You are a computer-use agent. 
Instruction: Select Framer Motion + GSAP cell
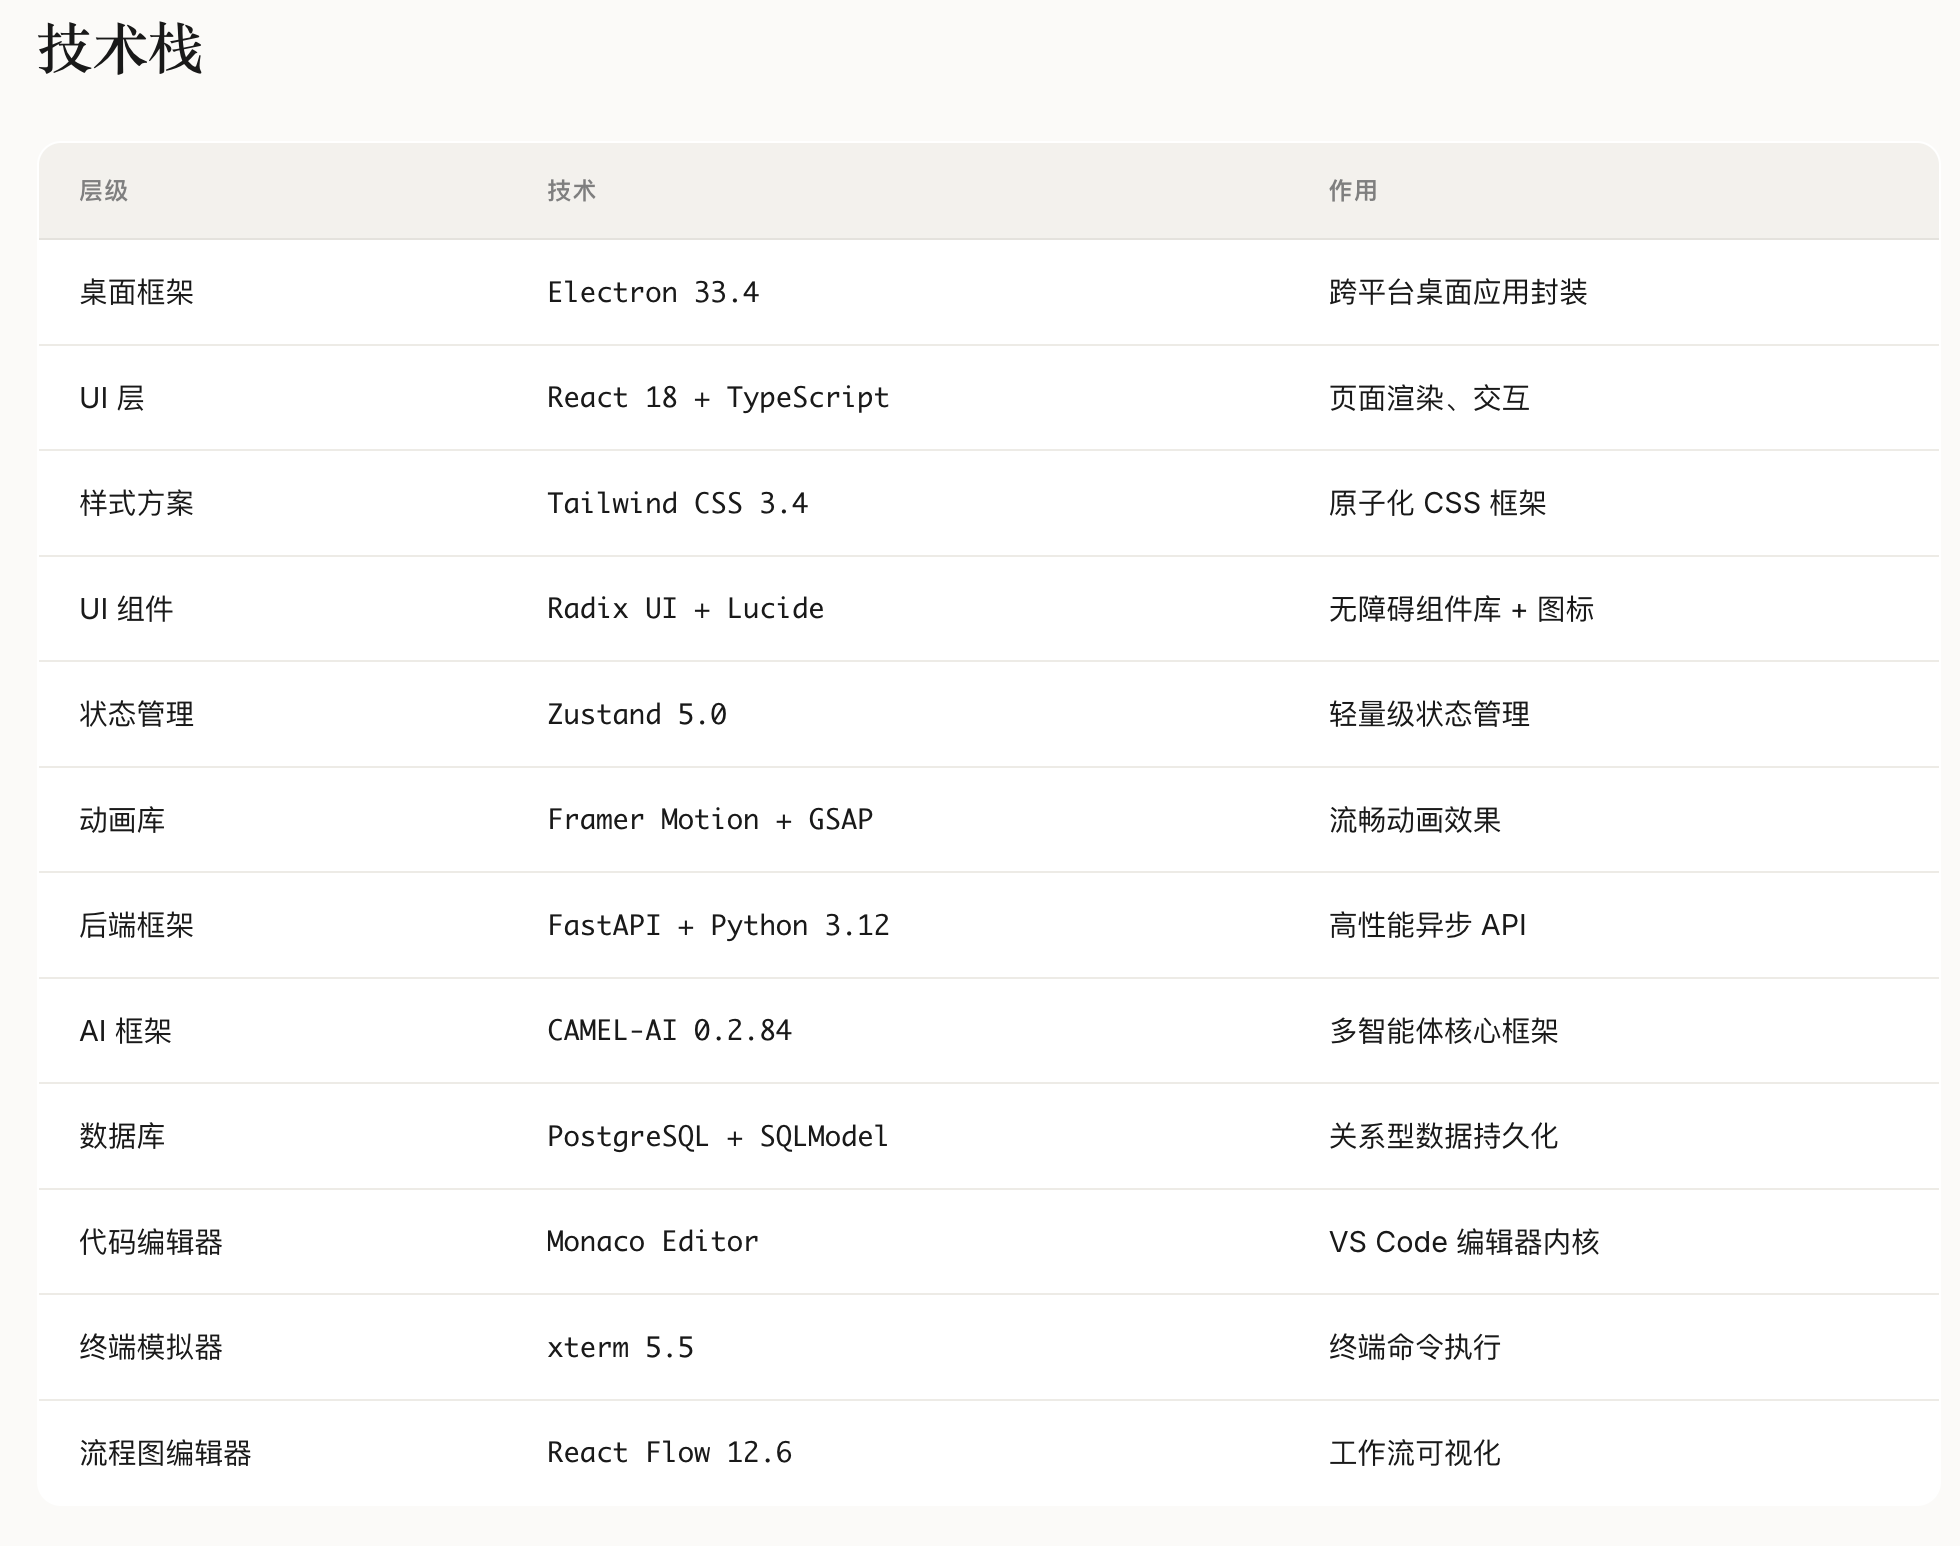(x=710, y=820)
